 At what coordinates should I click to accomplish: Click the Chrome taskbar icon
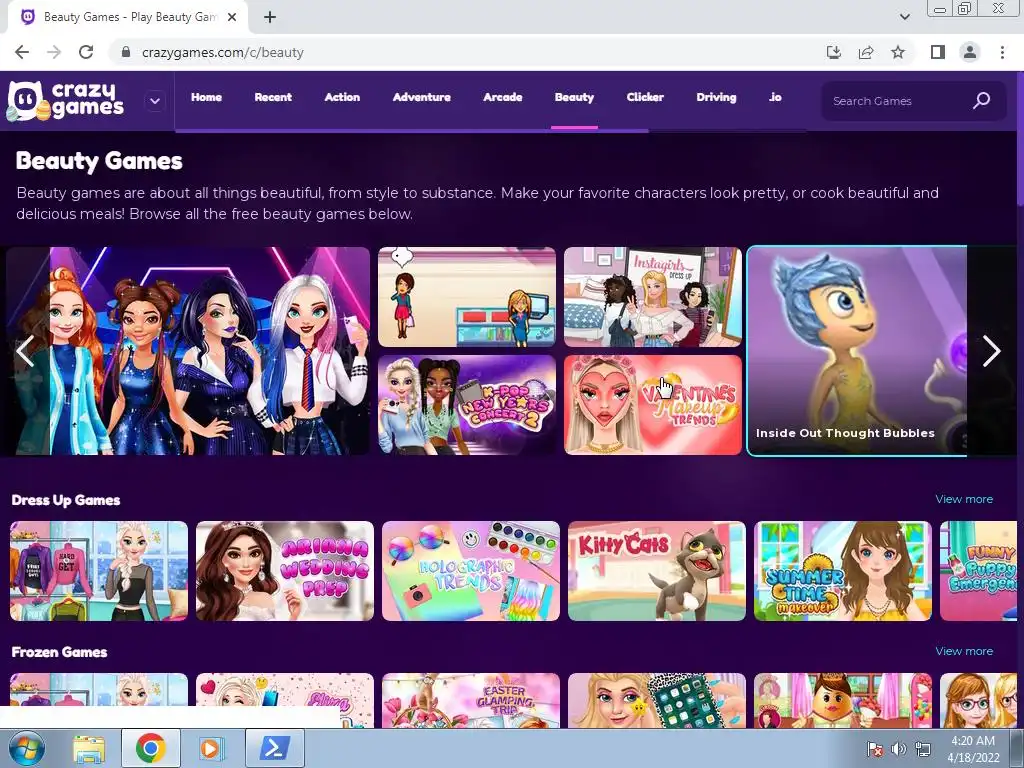click(x=151, y=748)
